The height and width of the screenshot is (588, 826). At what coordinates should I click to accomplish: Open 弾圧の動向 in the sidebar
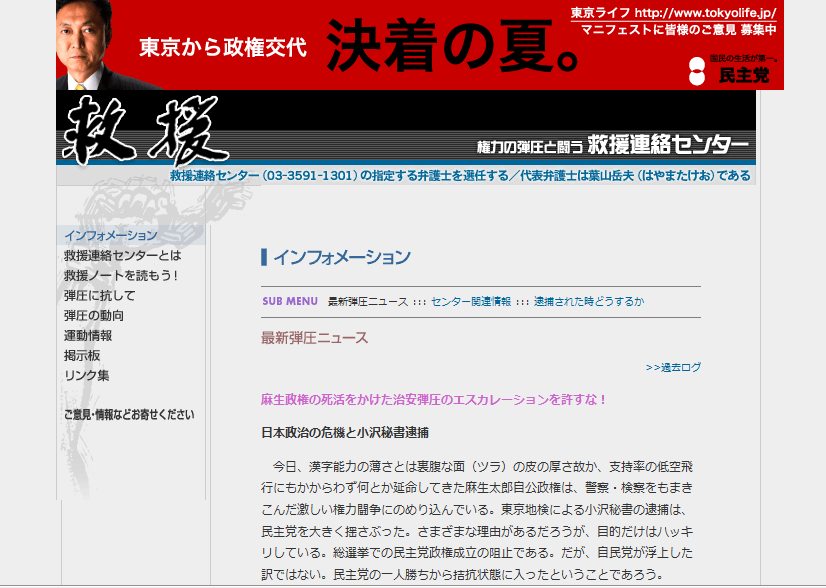coord(94,316)
